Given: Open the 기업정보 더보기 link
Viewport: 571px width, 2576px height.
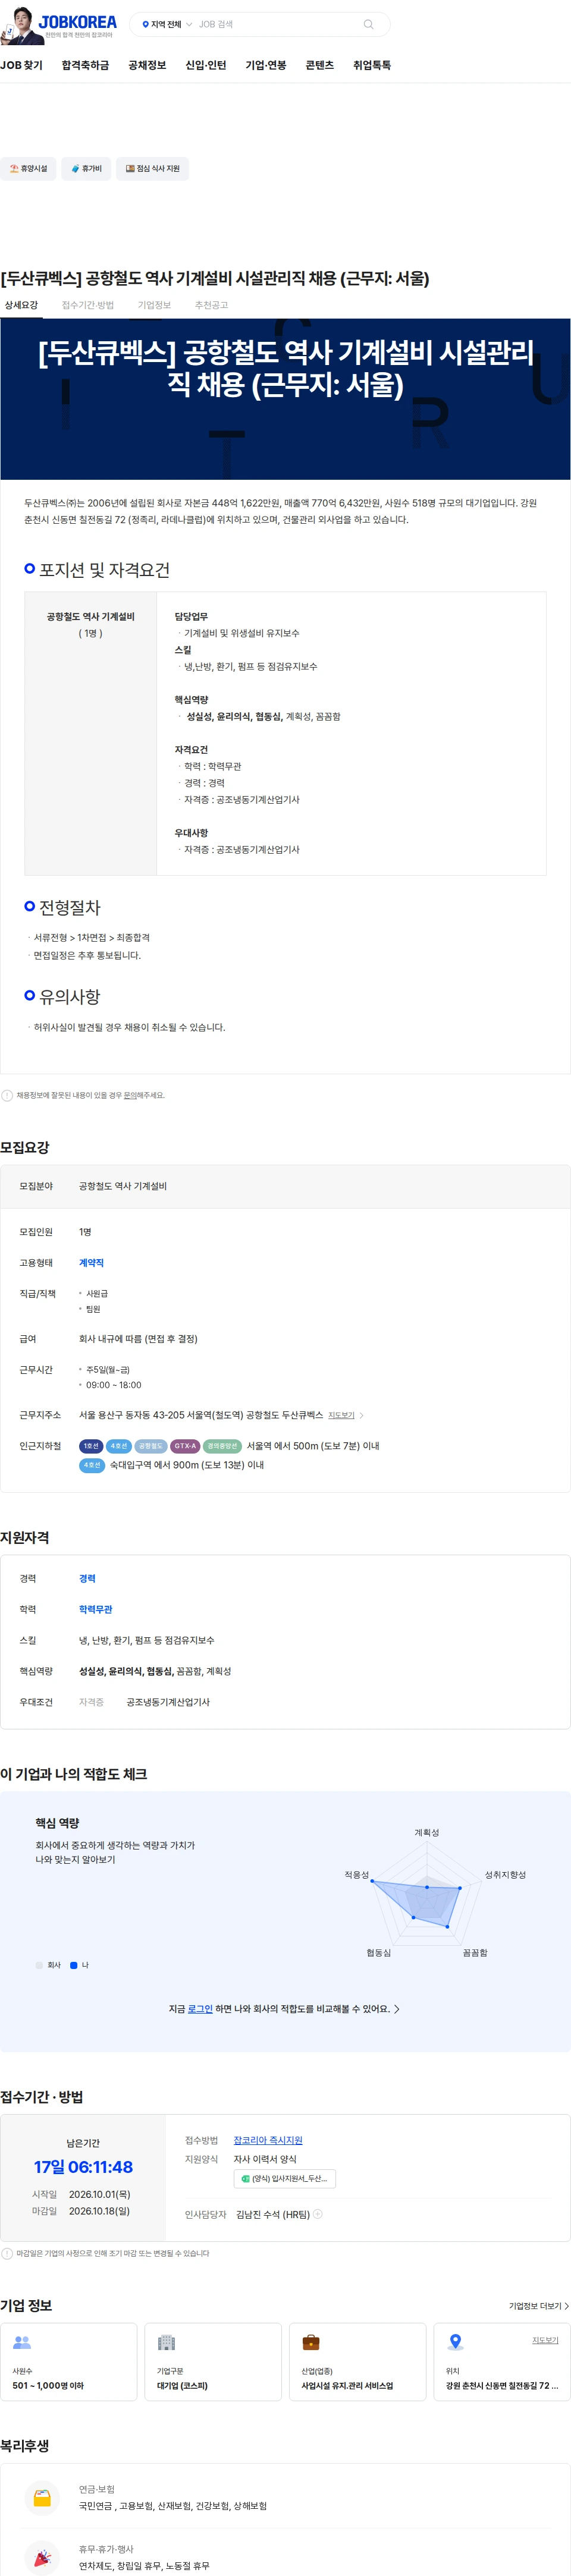Looking at the screenshot, I should pos(539,2306).
